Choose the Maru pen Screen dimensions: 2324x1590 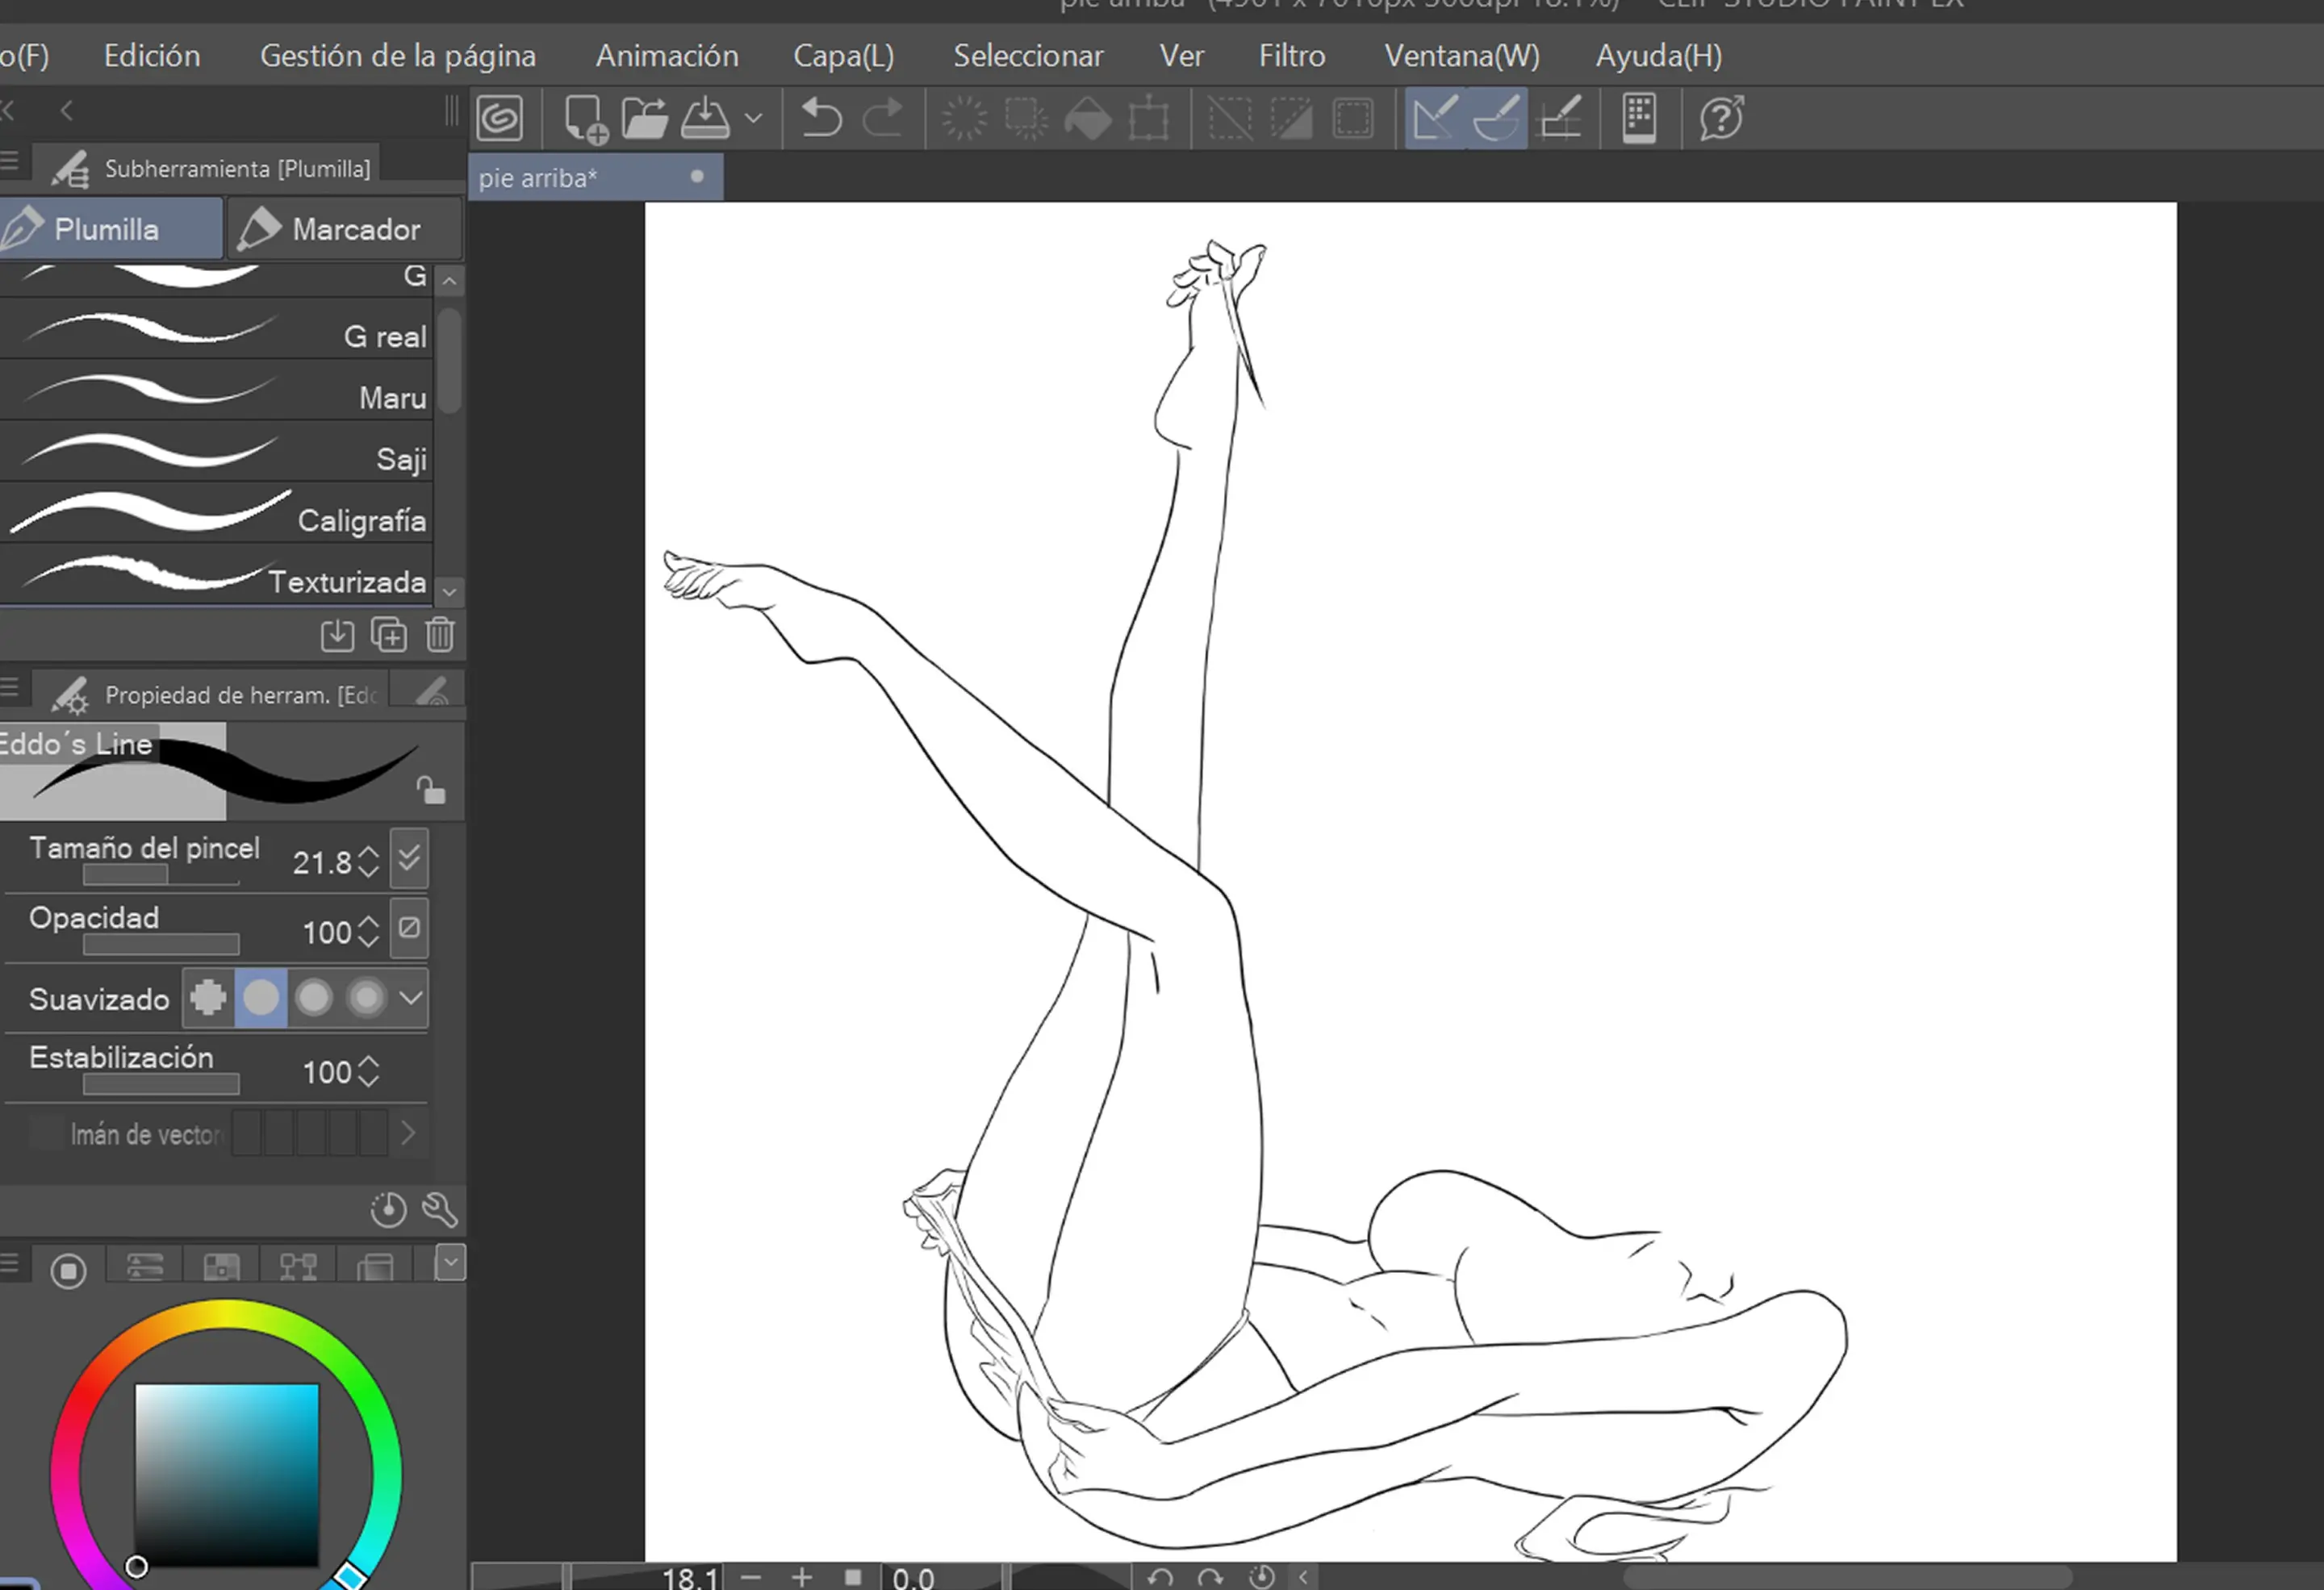tap(216, 391)
